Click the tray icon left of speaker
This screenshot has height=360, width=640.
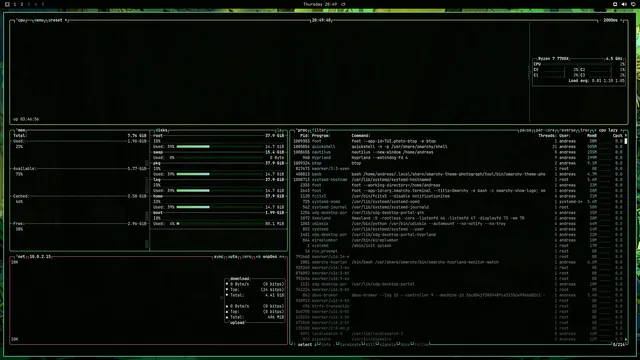pyautogui.click(x=615, y=4)
